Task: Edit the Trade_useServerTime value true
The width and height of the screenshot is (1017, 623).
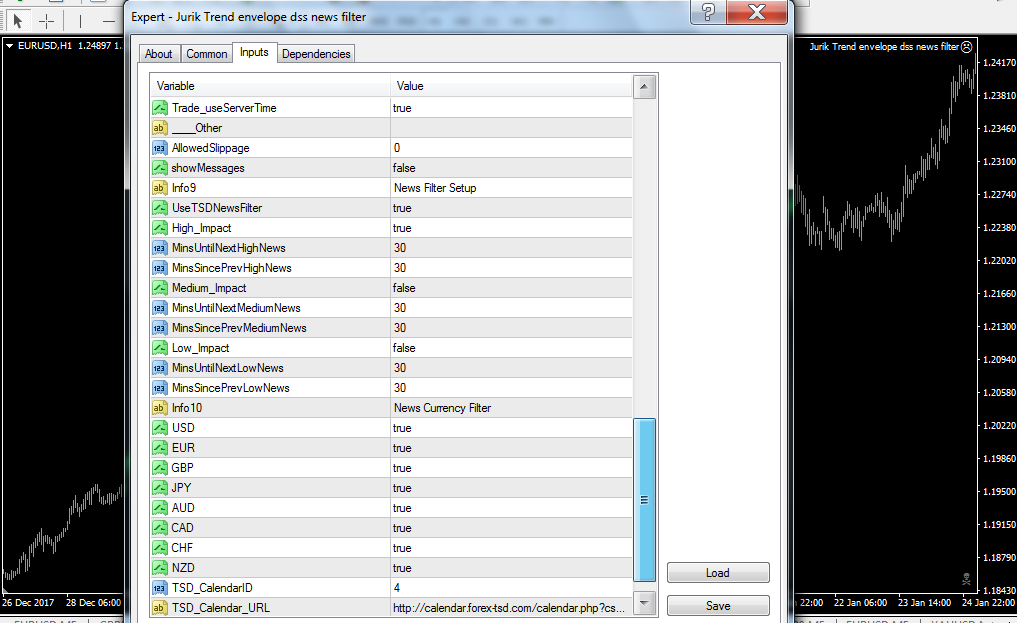Action: [x=511, y=108]
